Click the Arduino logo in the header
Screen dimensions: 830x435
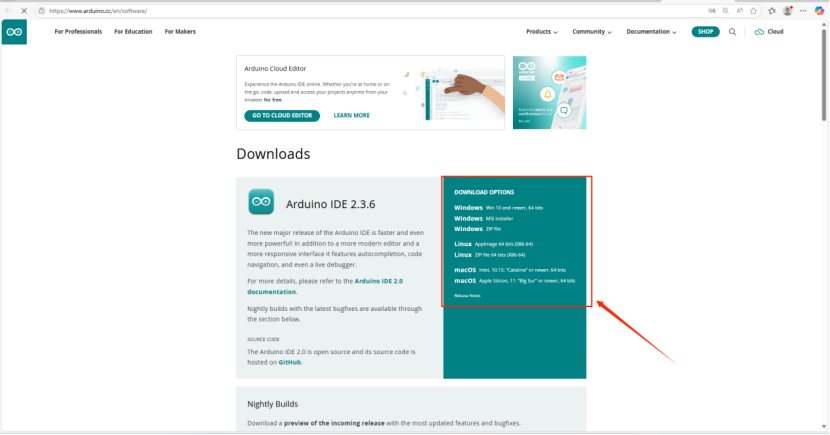[x=14, y=32]
